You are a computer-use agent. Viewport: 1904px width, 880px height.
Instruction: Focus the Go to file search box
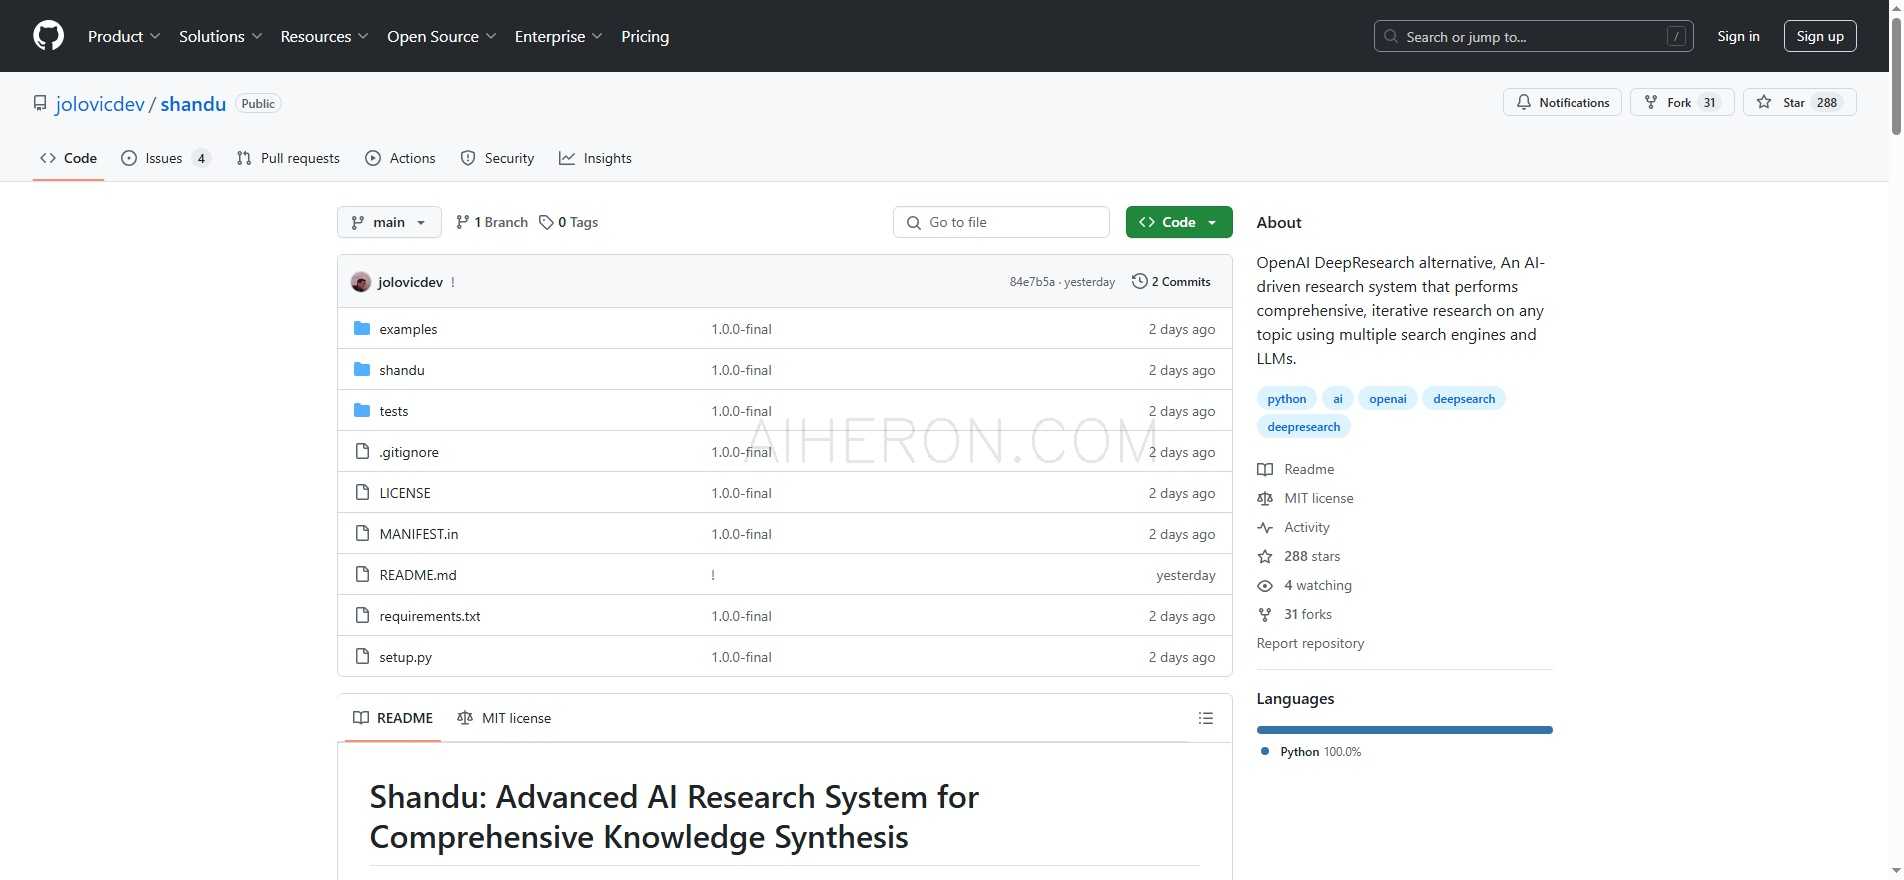tap(1001, 222)
